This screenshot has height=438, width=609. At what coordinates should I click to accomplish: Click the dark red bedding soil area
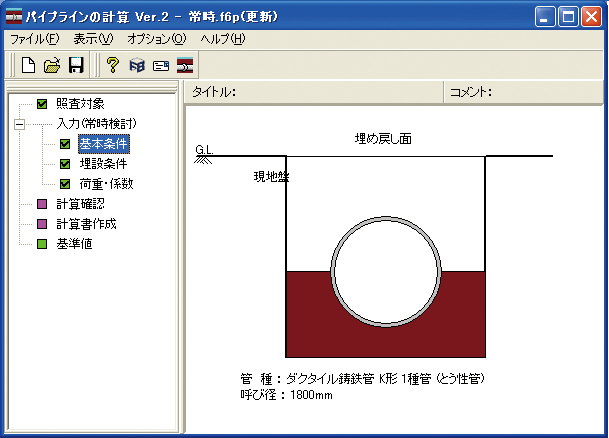386,342
